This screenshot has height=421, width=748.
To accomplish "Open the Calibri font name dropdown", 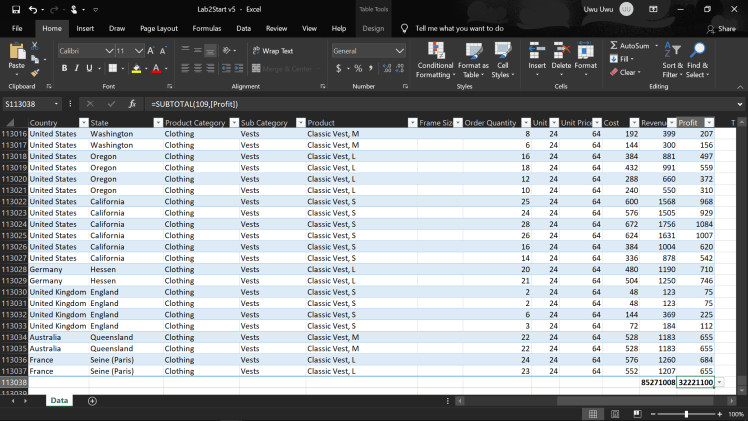I will 109,50.
